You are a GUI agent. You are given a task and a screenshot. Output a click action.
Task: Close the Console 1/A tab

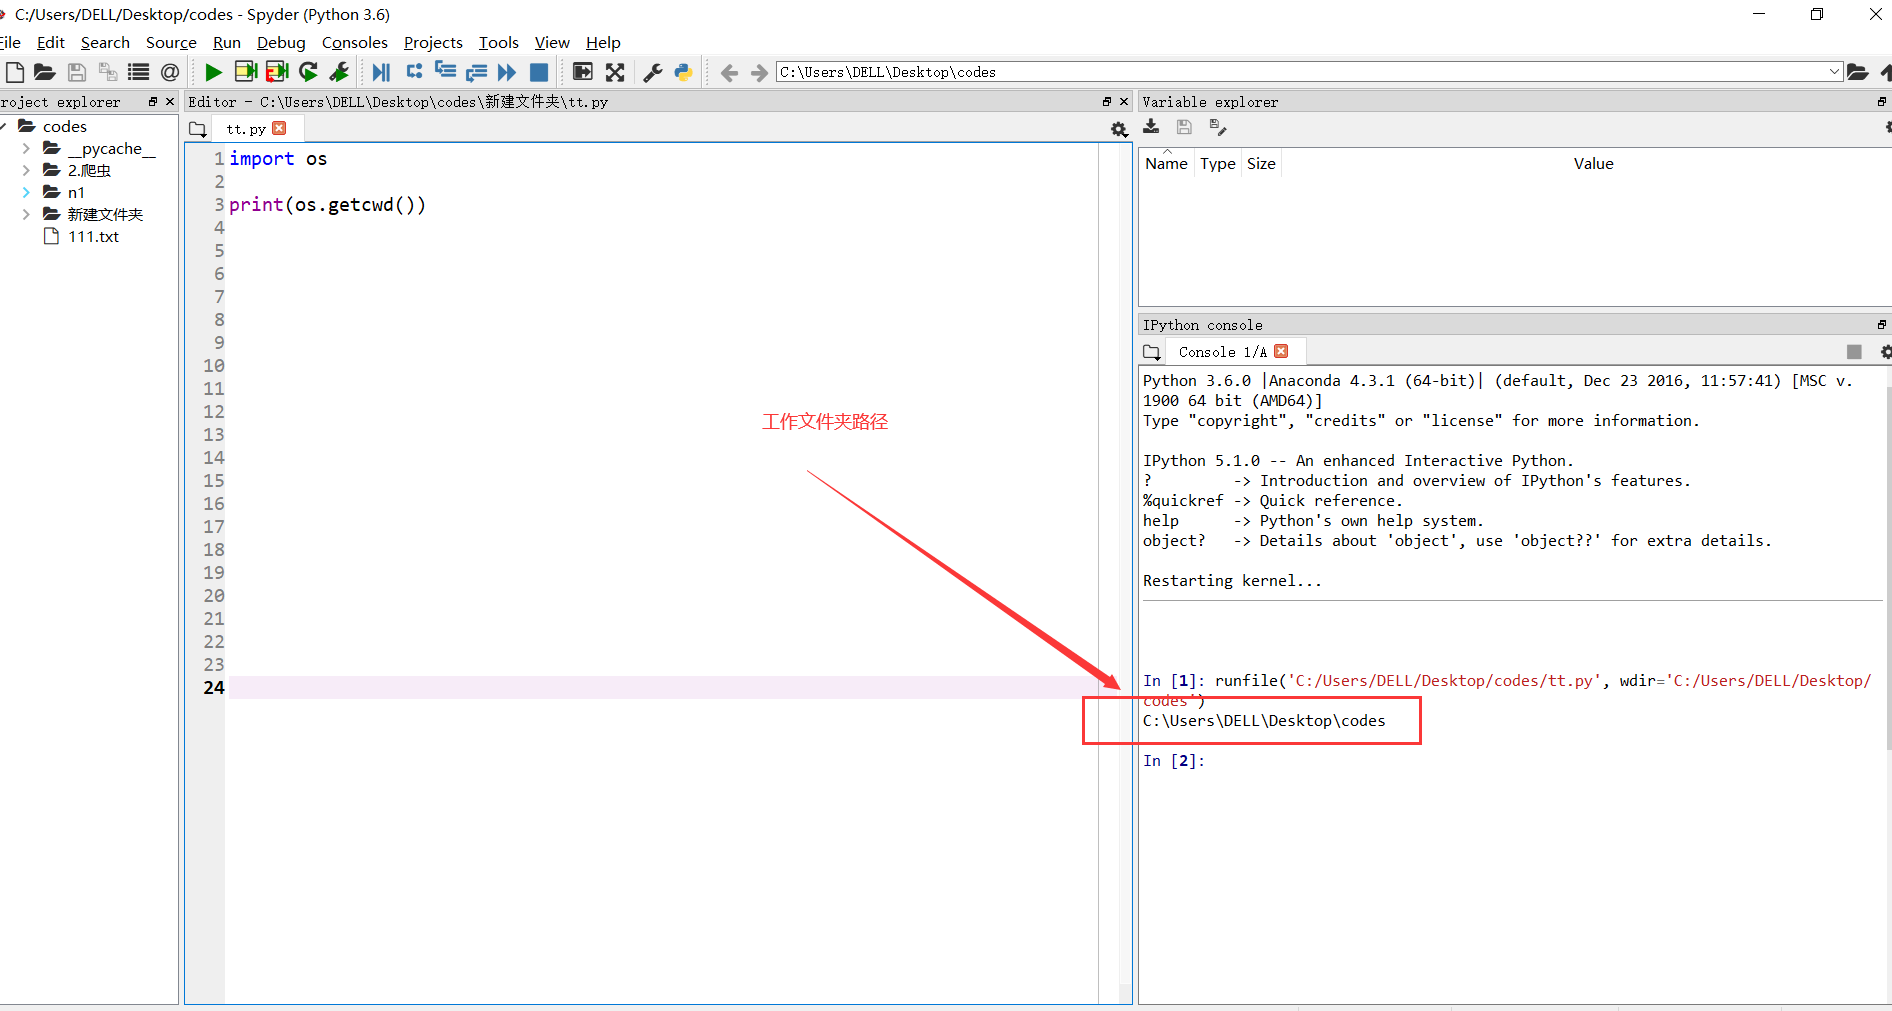click(1281, 351)
